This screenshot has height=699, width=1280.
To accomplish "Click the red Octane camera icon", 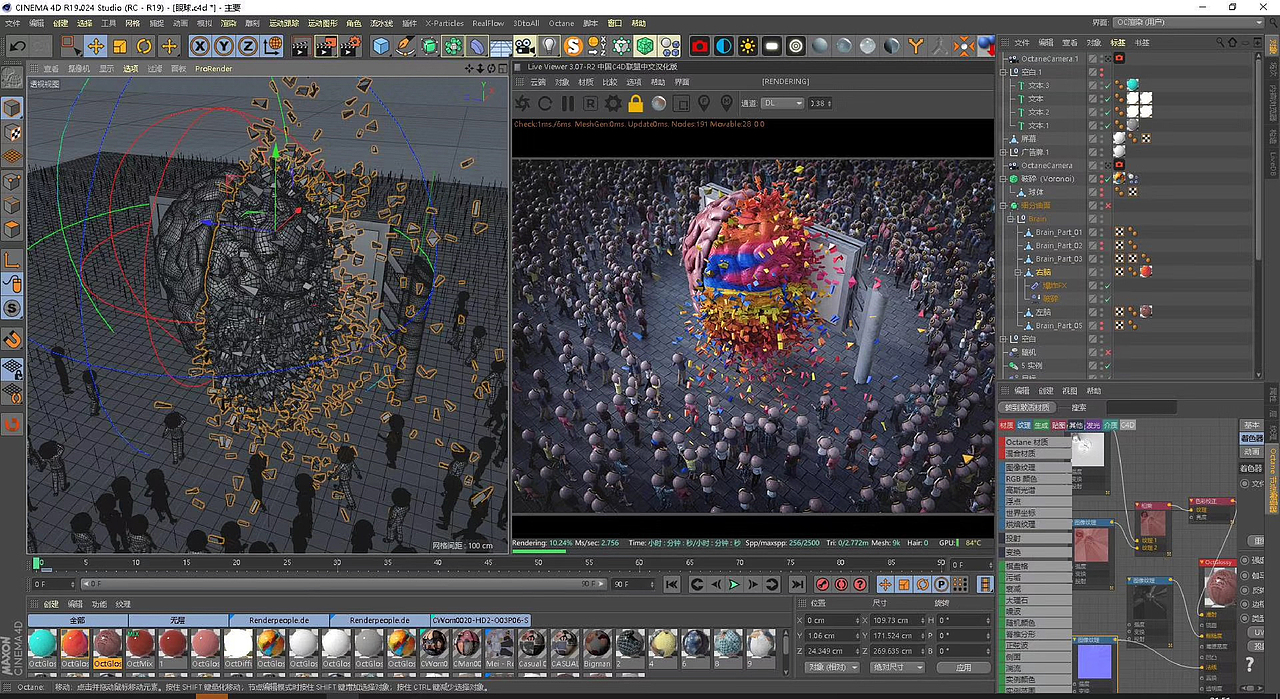I will 700,46.
